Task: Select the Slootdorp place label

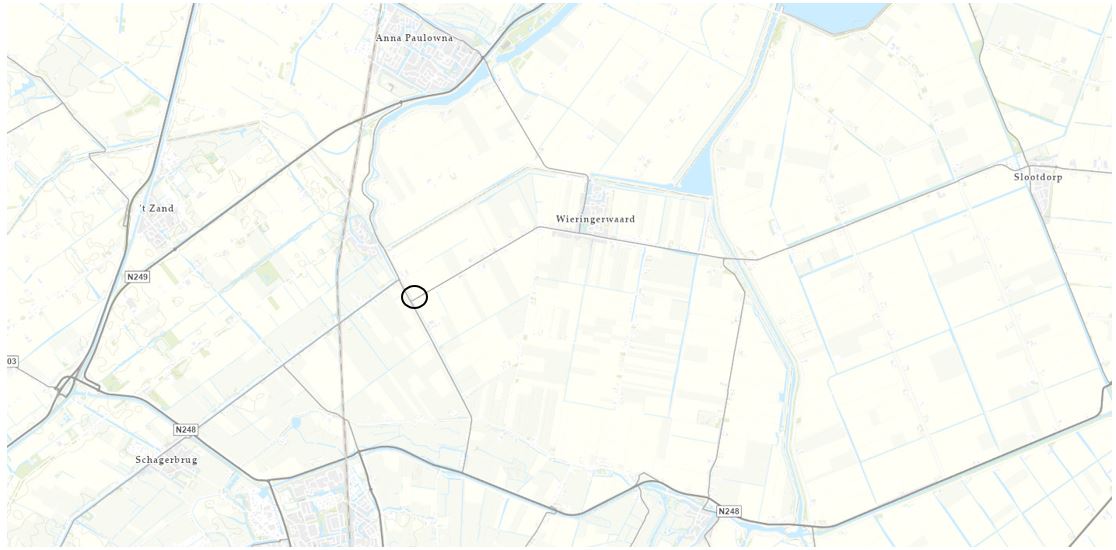Action: (x=1038, y=177)
